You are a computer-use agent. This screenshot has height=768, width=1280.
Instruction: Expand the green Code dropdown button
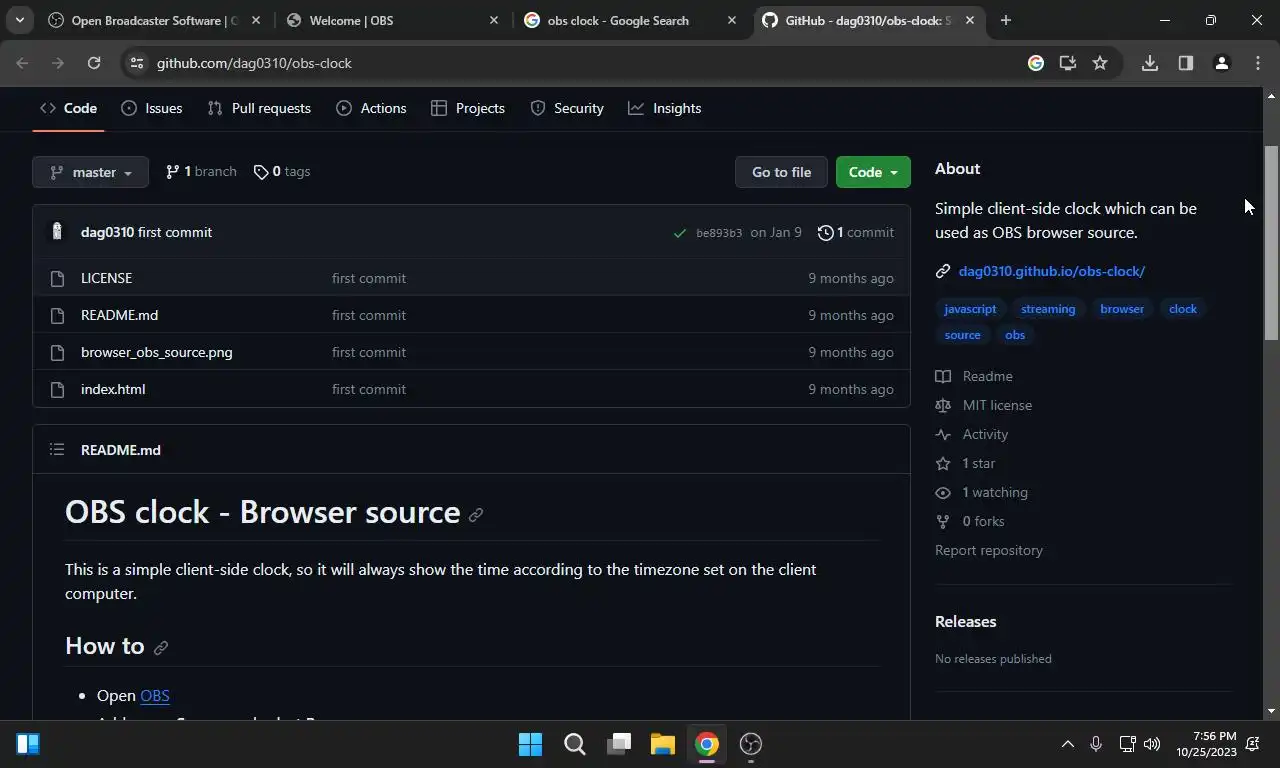[x=873, y=172]
